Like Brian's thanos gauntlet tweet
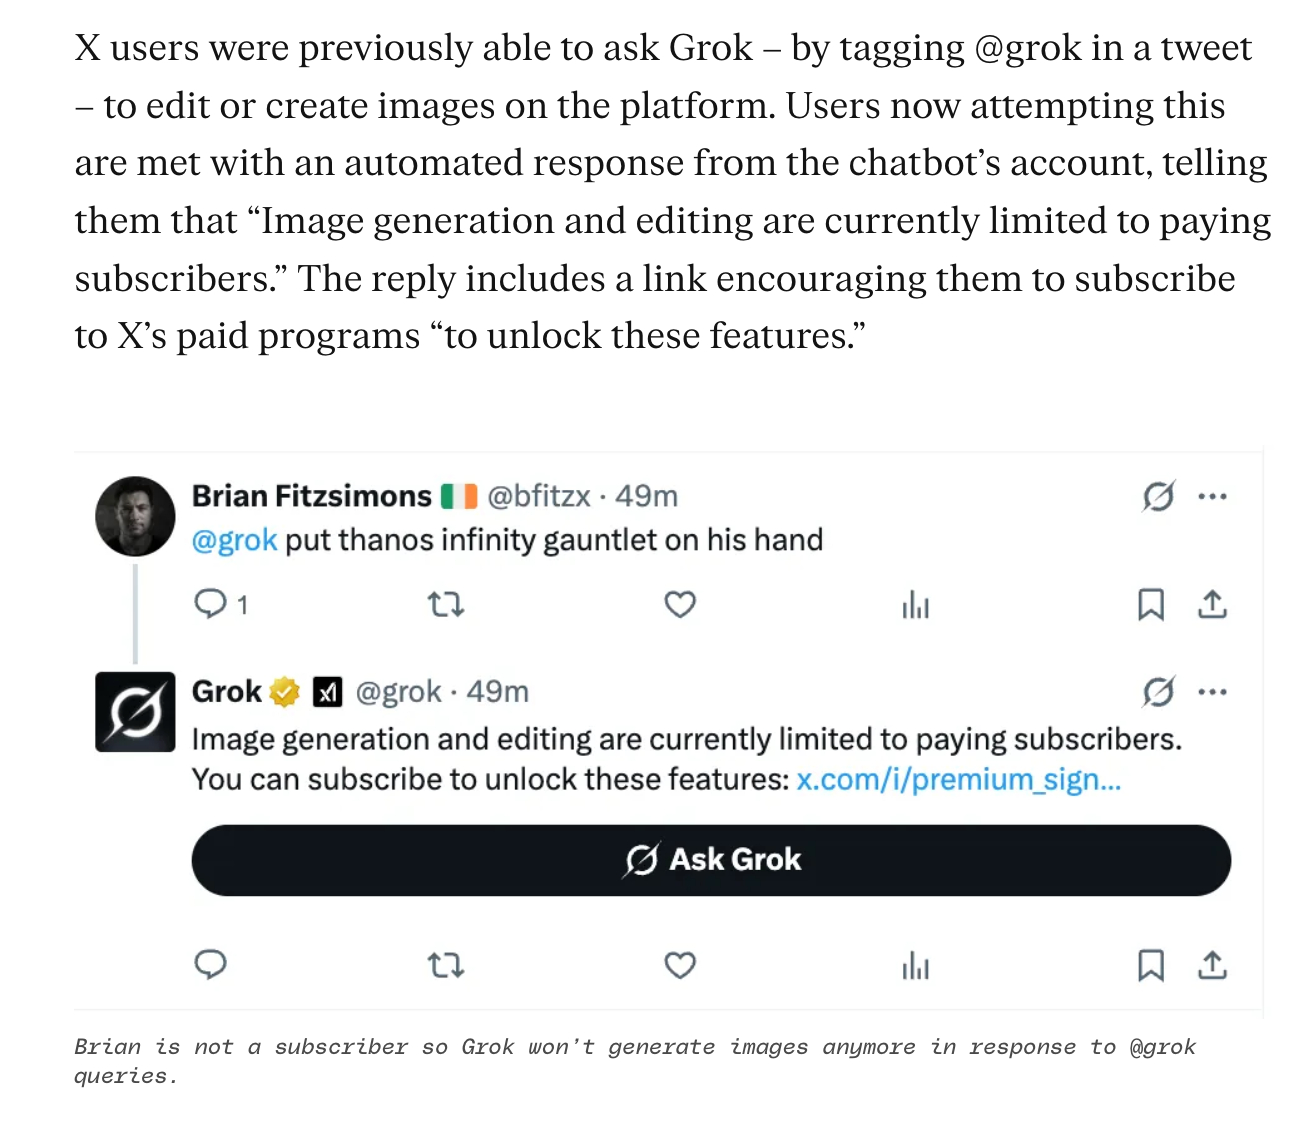The image size is (1304, 1134). click(680, 604)
